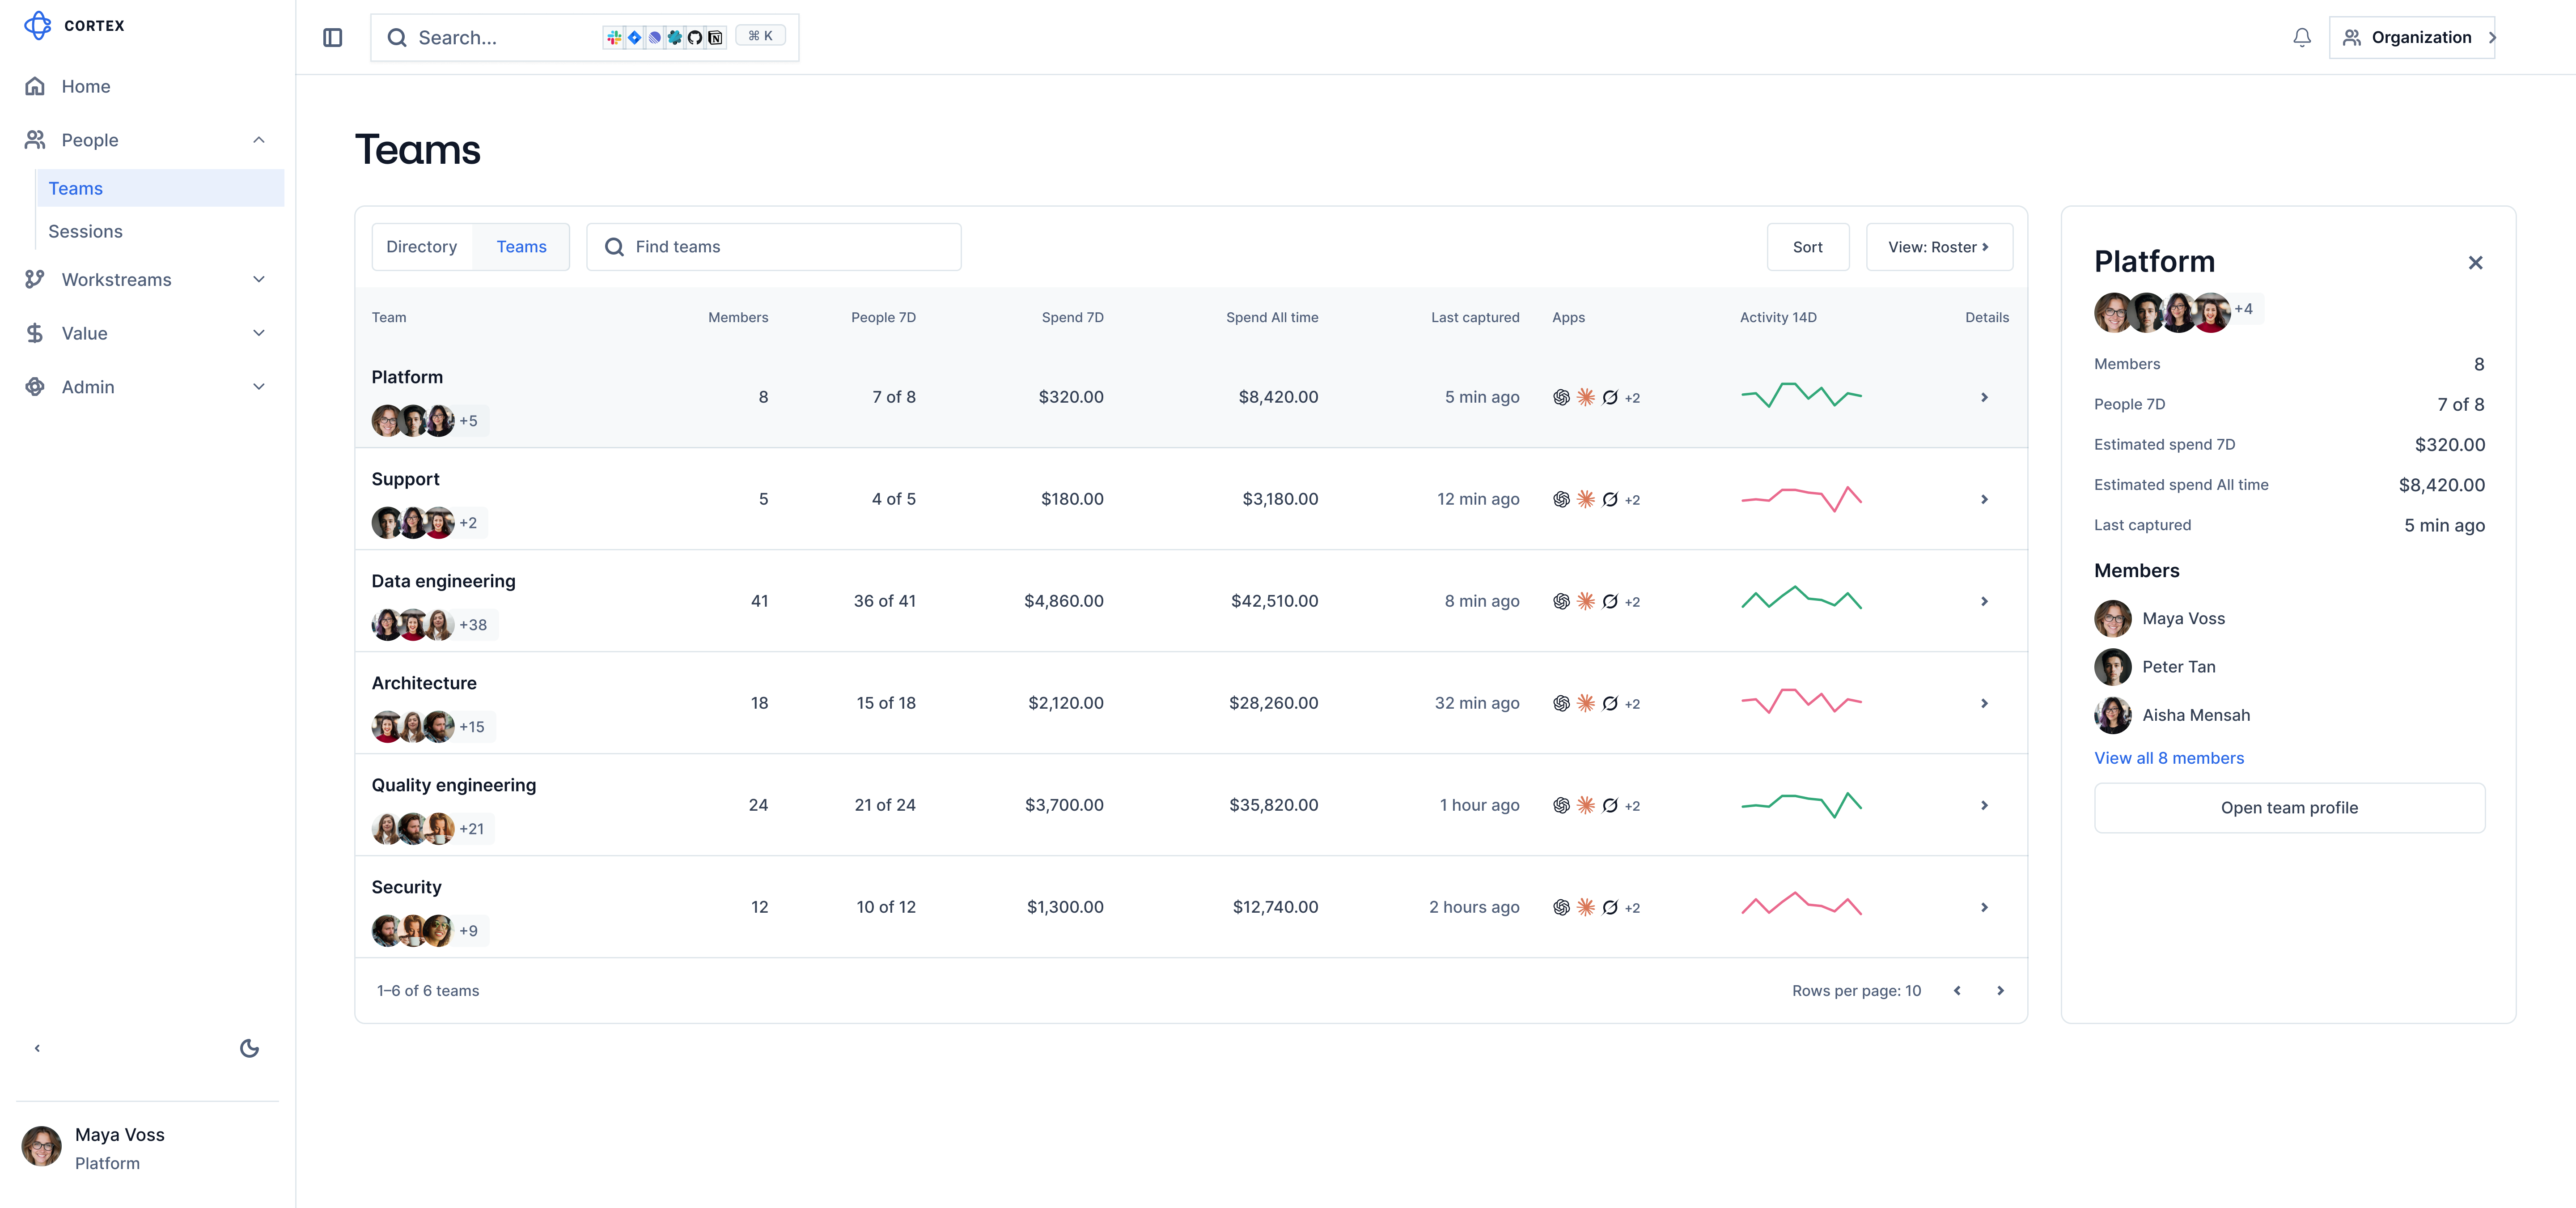2576x1208 pixels.
Task: Switch to dark mode moon icon
Action: click(x=249, y=1048)
